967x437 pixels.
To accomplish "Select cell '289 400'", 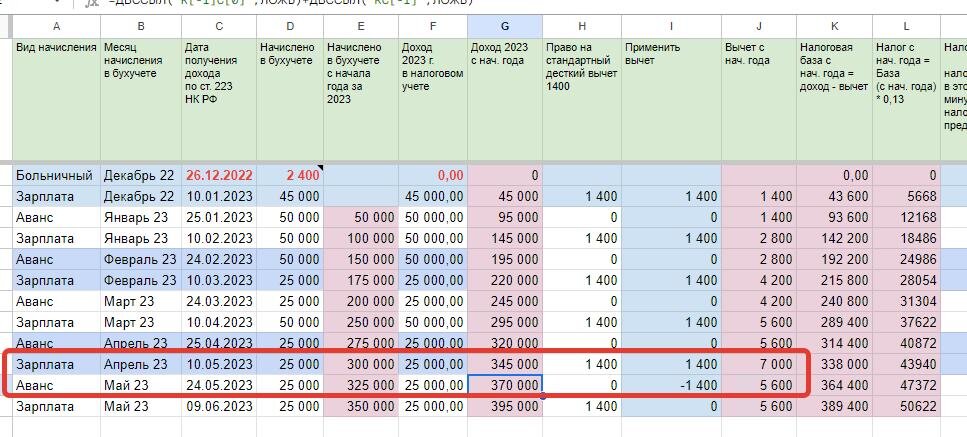I will pyautogui.click(x=834, y=322).
